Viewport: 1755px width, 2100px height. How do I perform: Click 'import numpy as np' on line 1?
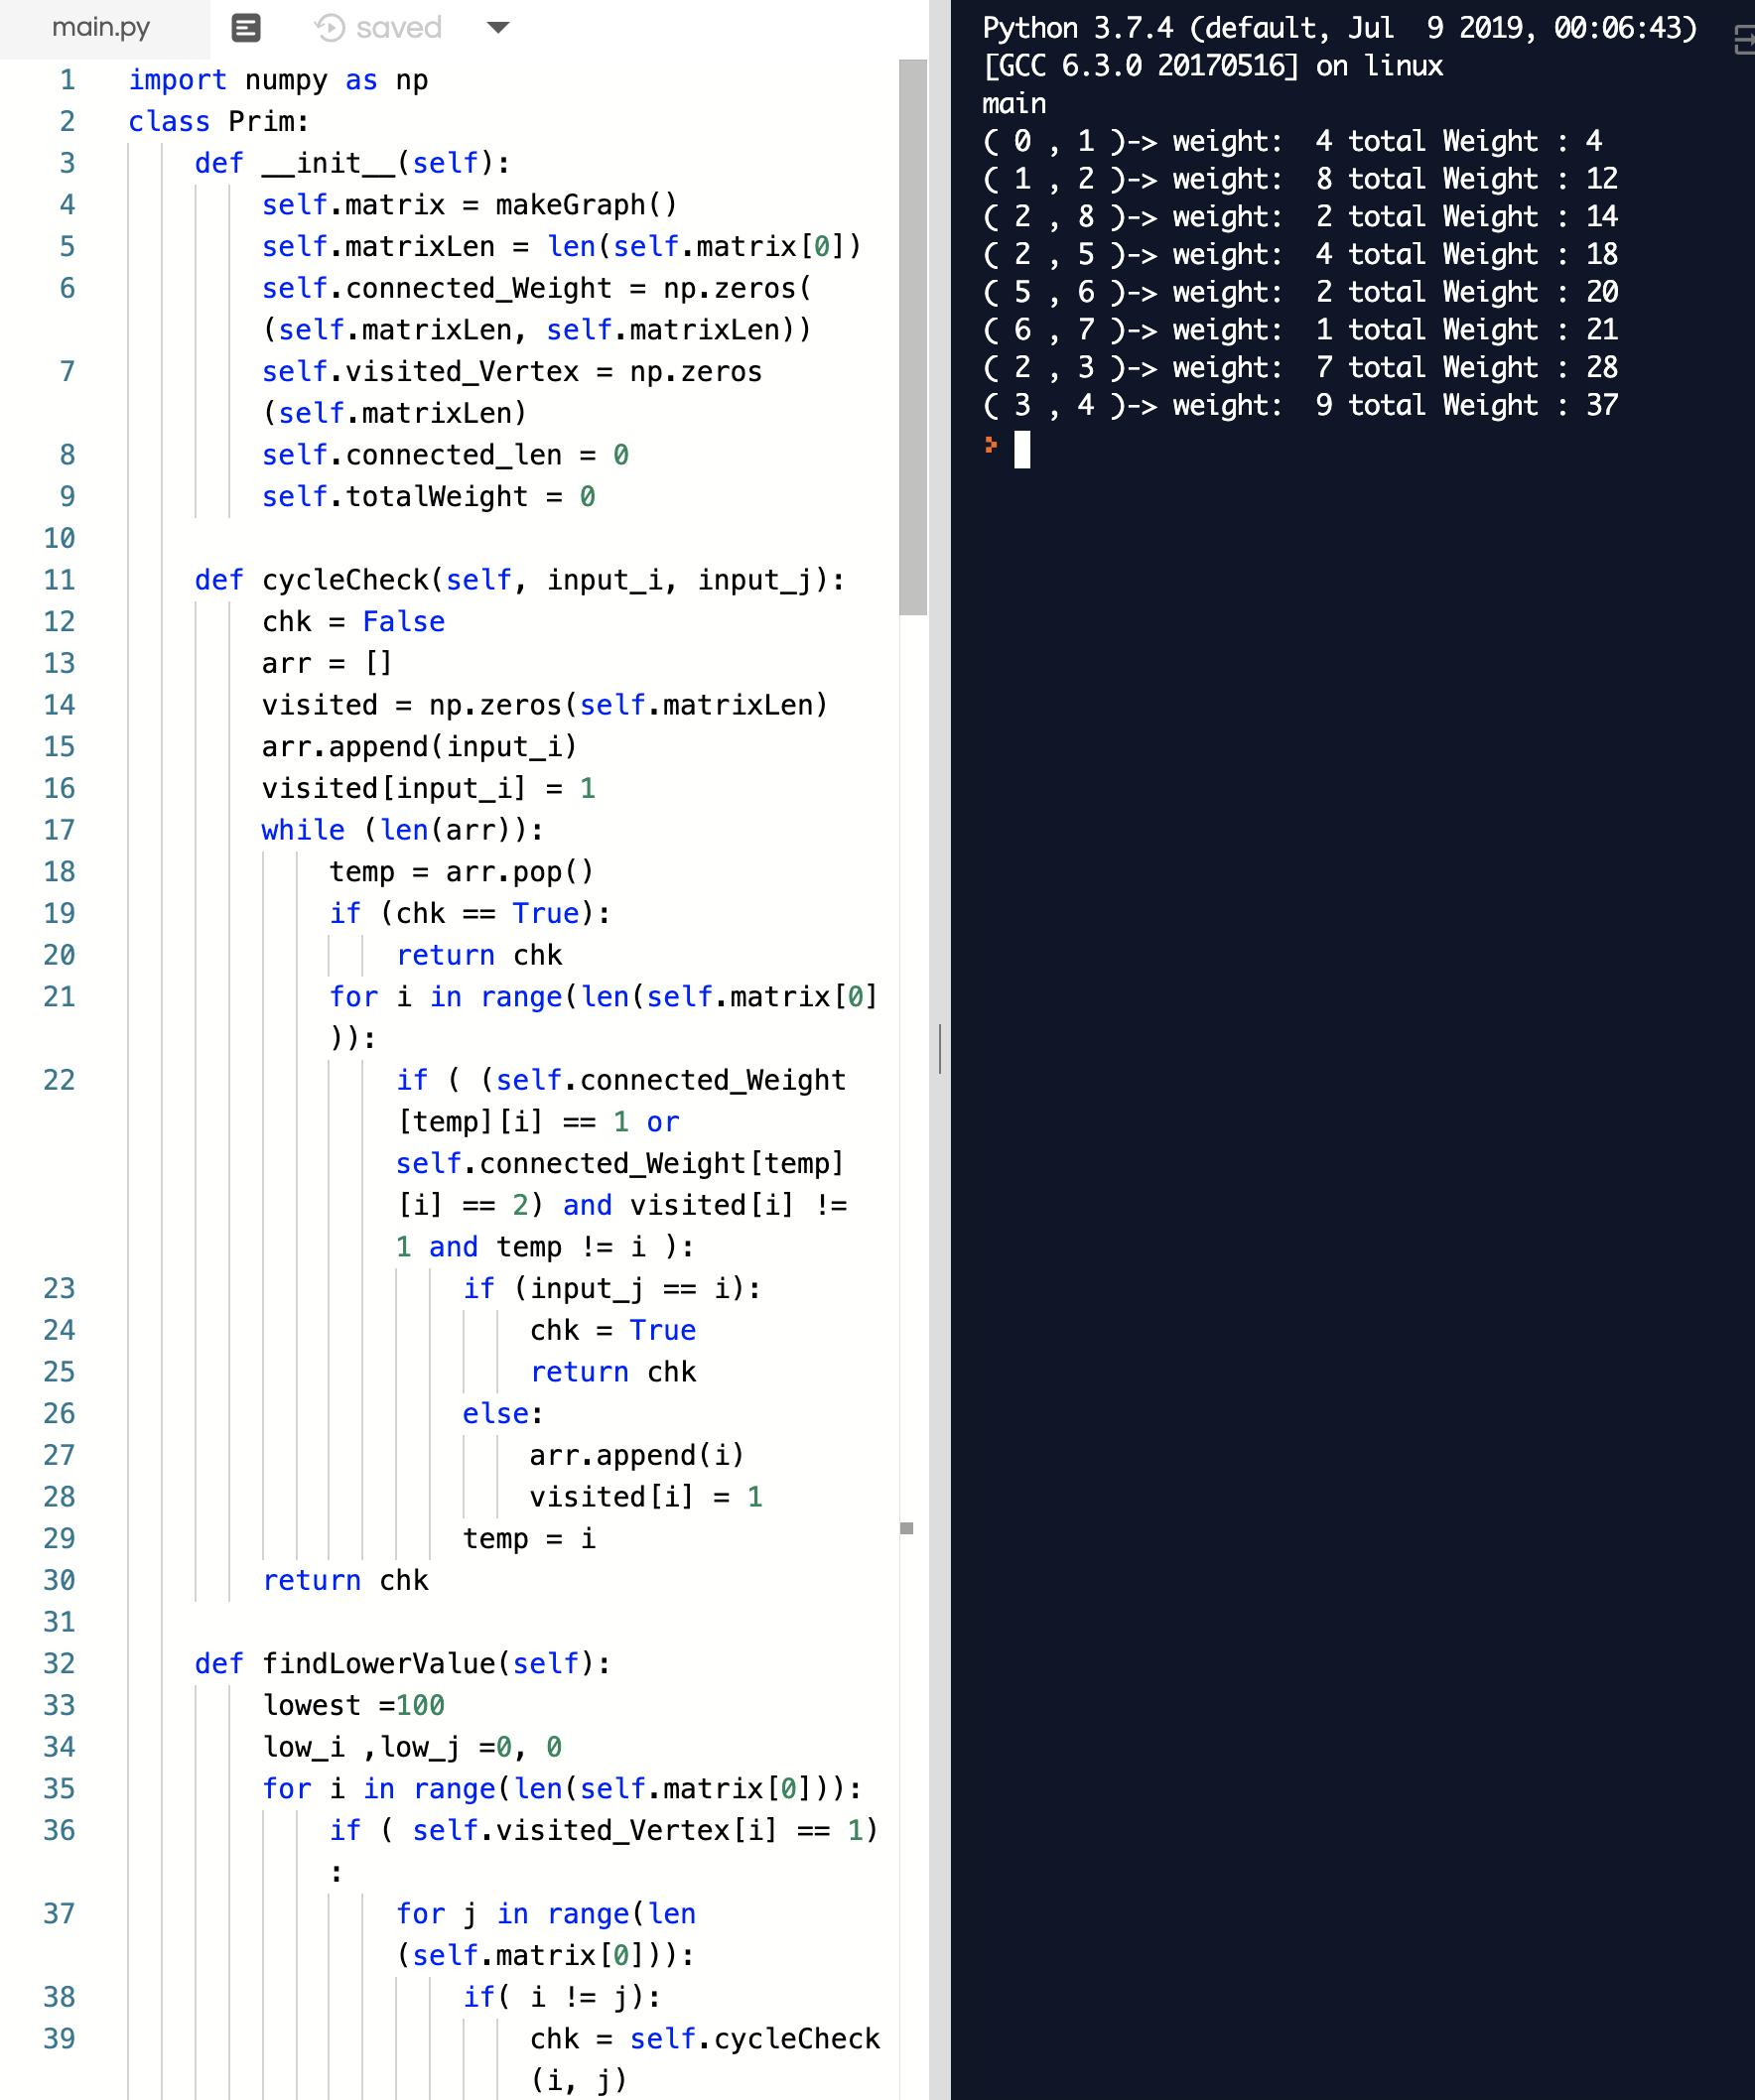pos(278,80)
